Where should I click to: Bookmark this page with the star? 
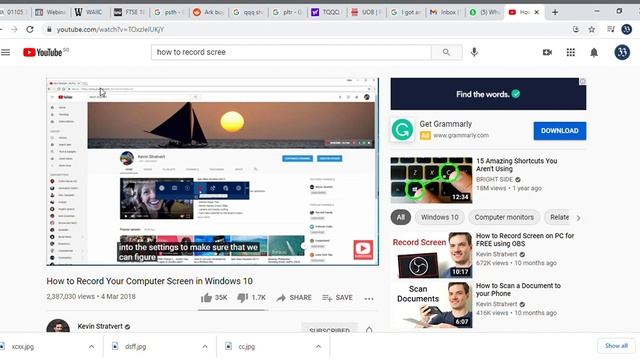(591, 29)
